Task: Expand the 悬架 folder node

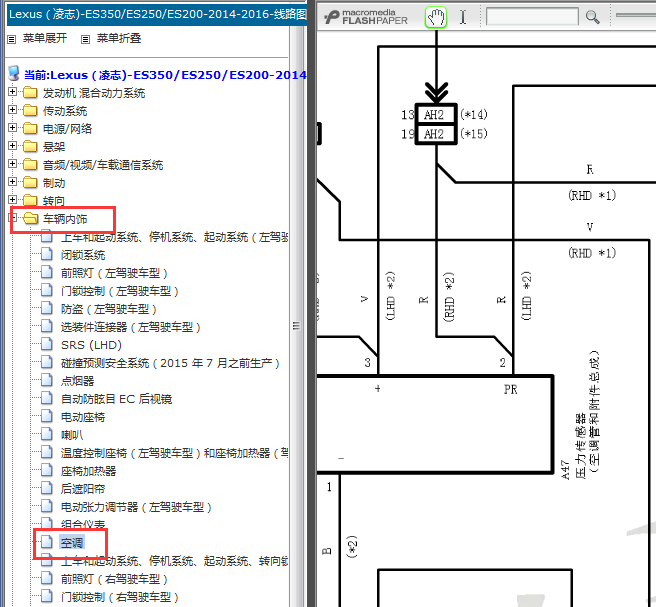Action: tap(13, 146)
